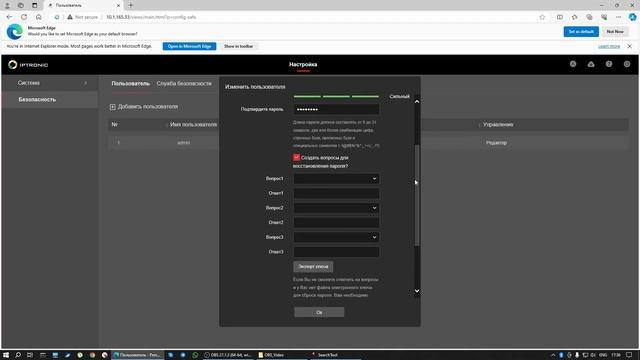Click Редактор link for admin row
The width and height of the screenshot is (640, 360).
(x=496, y=143)
